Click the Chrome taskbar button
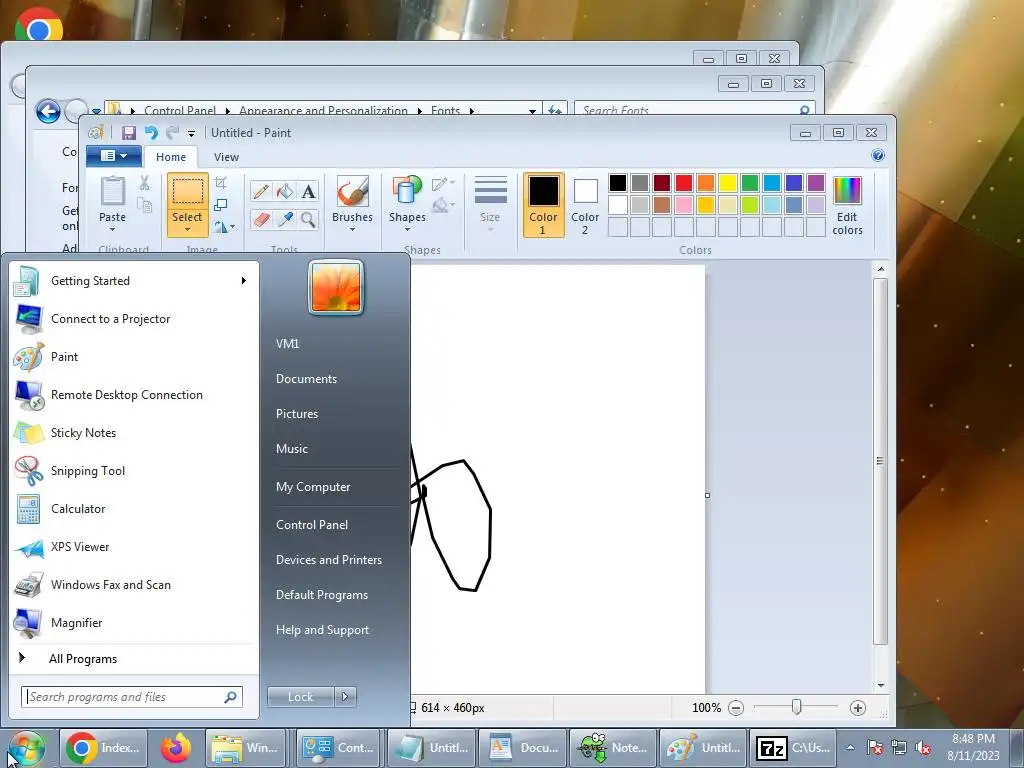The image size is (1024, 768). coord(103,748)
